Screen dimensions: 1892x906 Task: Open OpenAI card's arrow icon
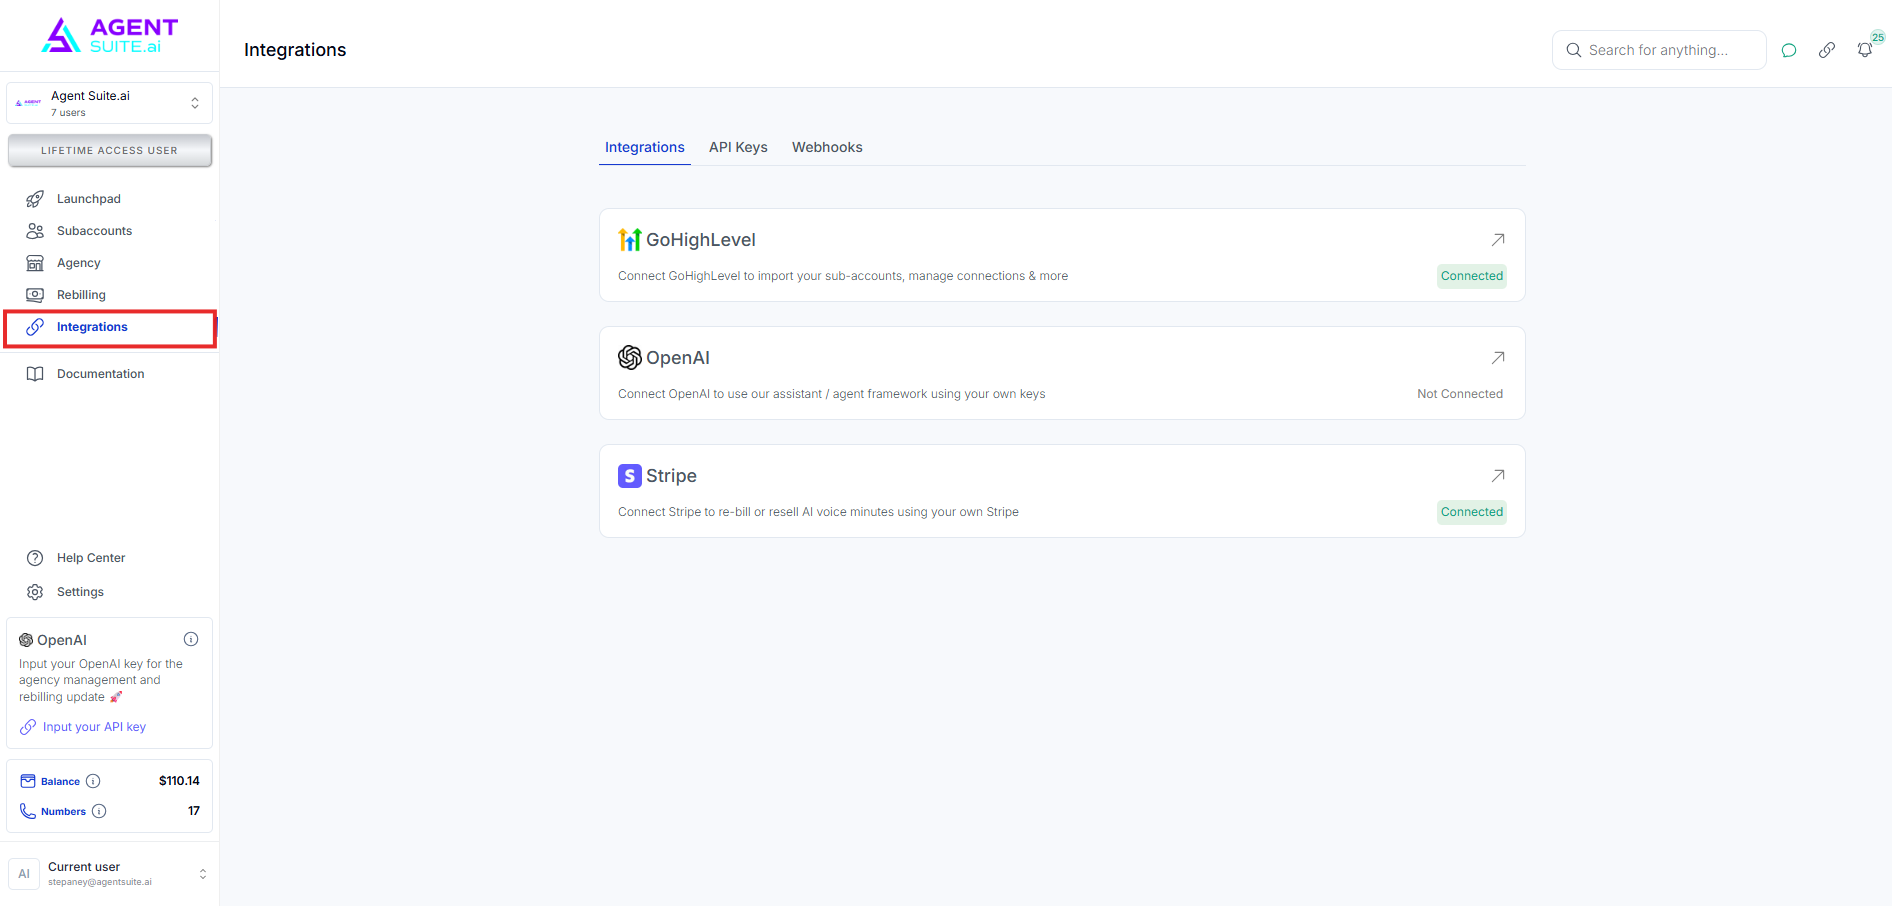[x=1498, y=358]
